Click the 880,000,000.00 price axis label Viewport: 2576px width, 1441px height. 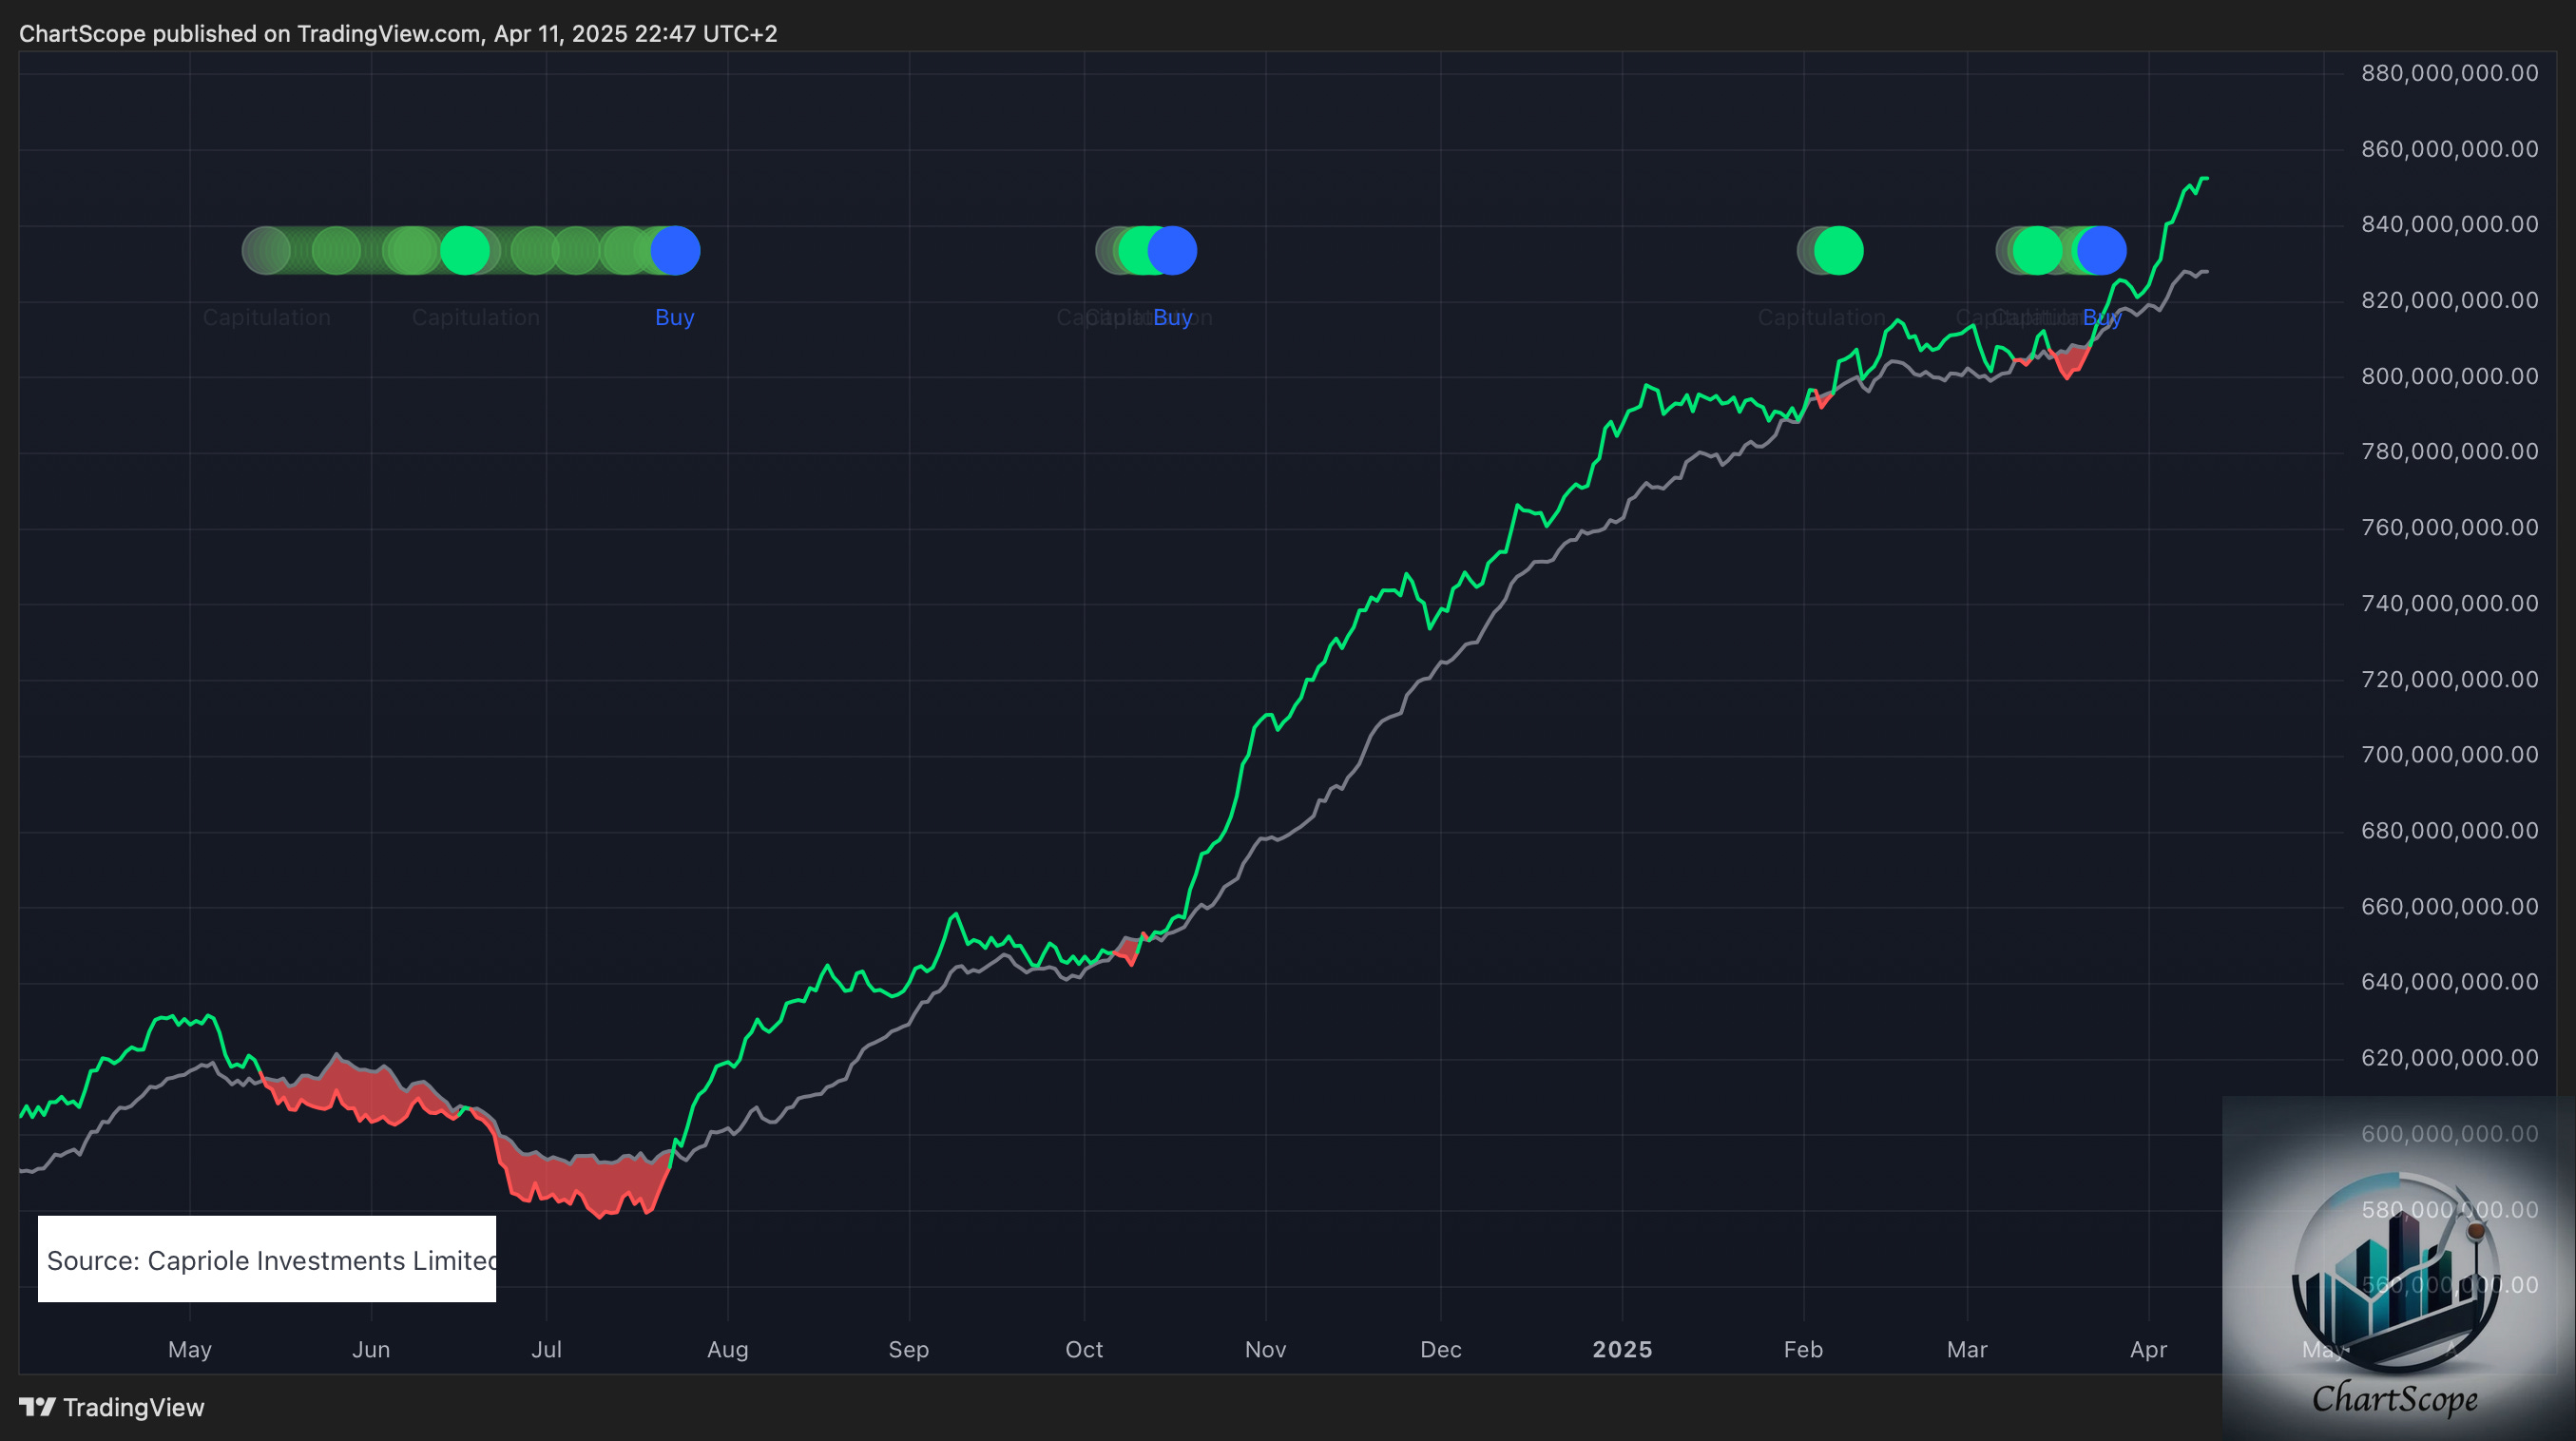pyautogui.click(x=2449, y=73)
